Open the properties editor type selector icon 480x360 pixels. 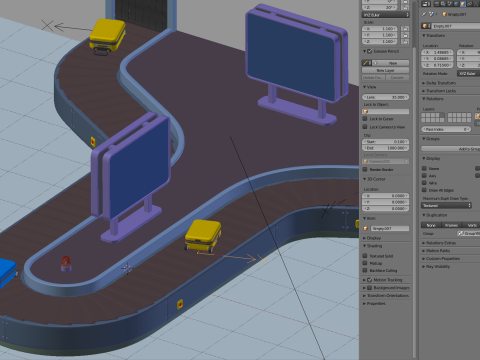pyautogui.click(x=426, y=4)
